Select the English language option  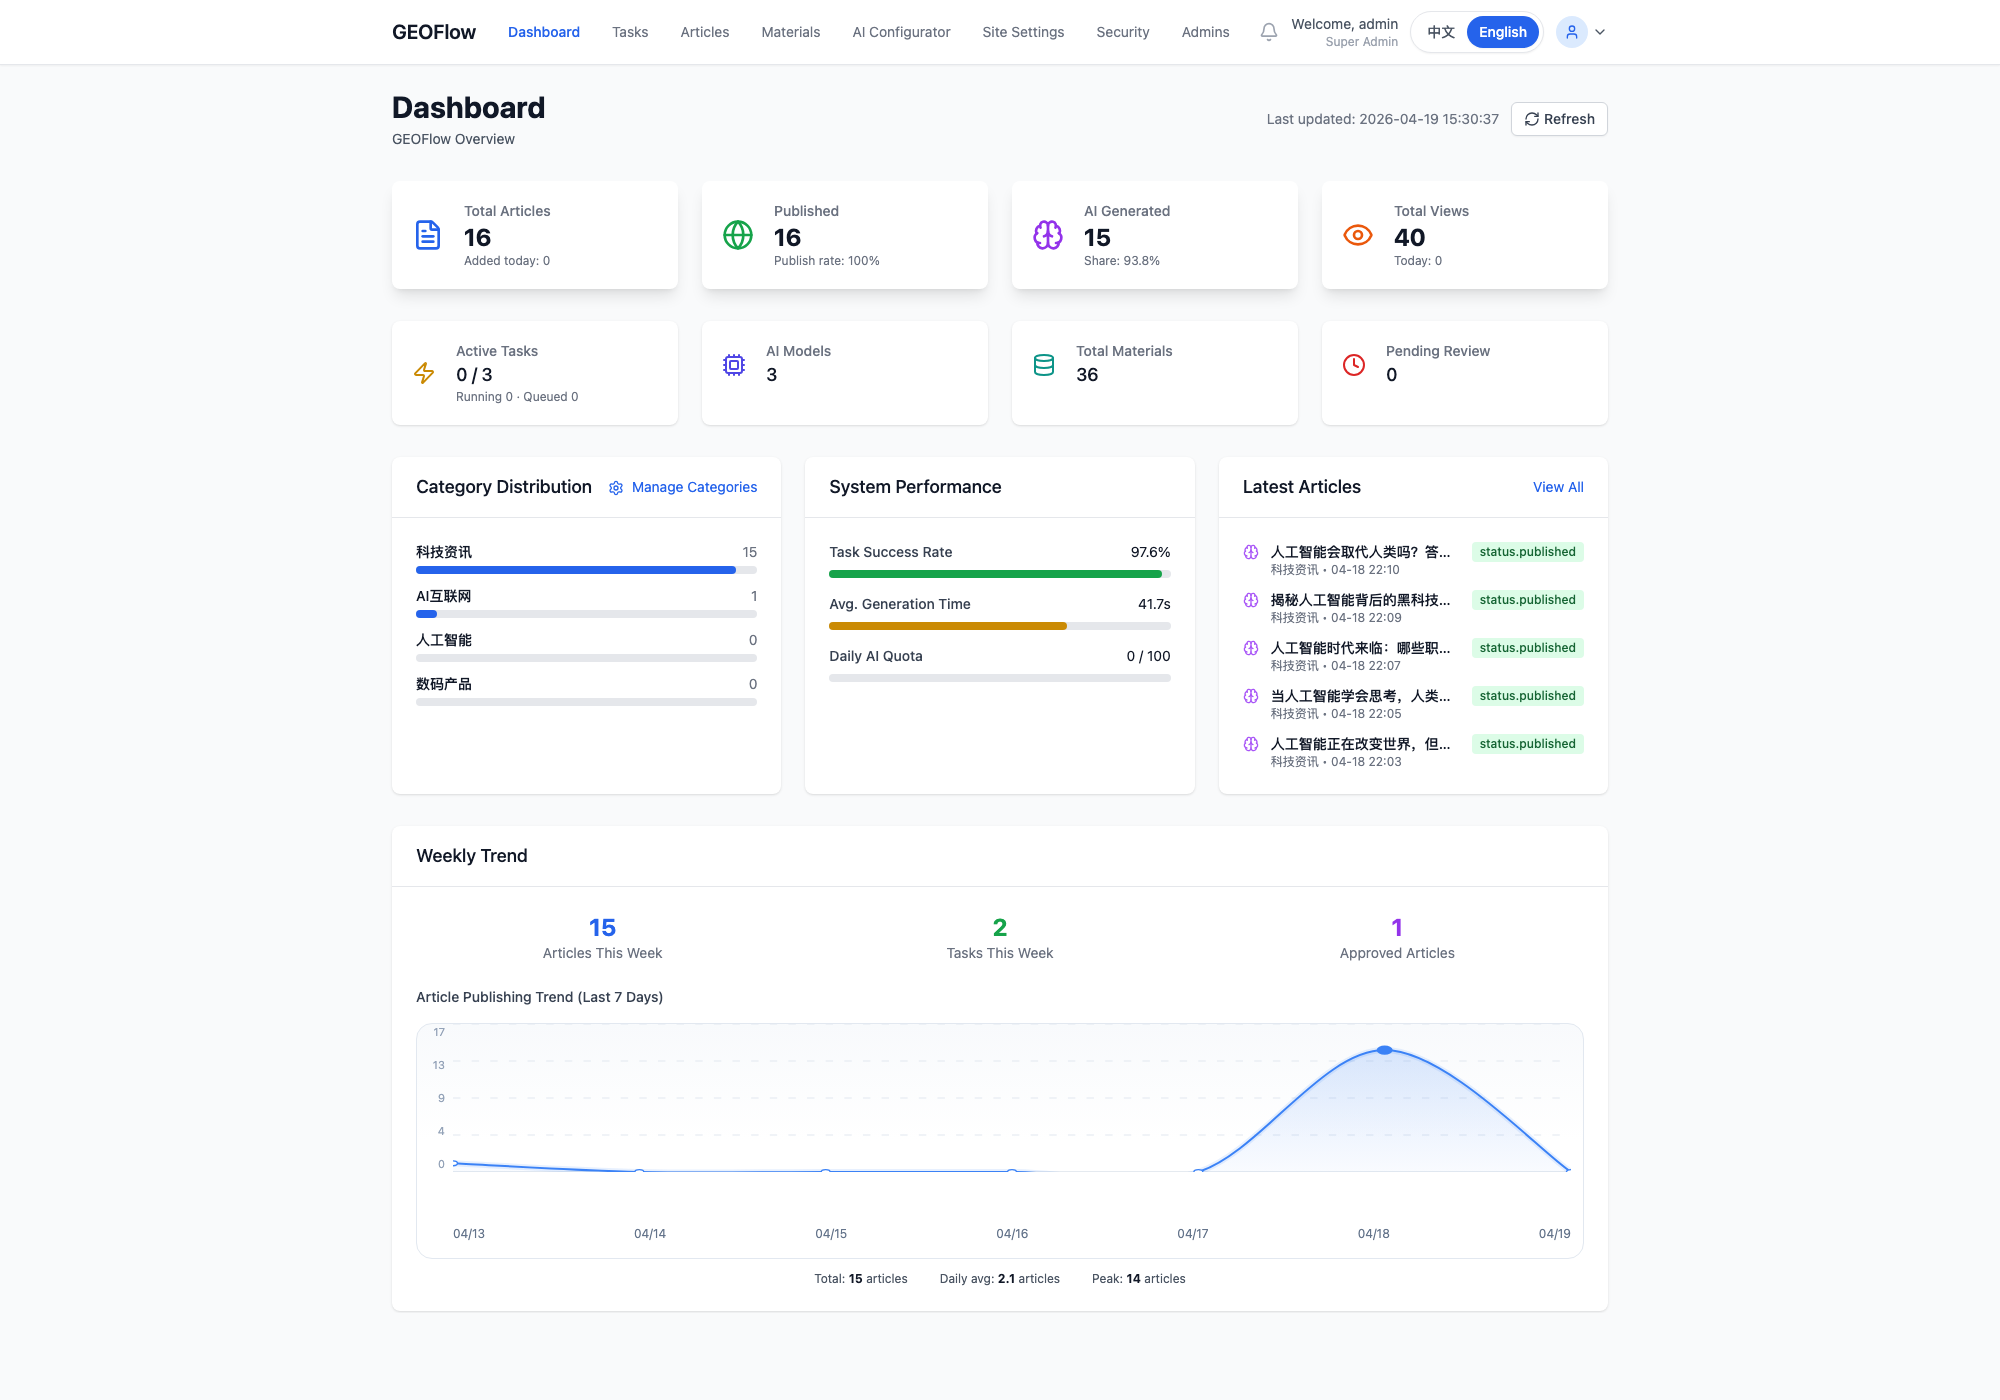[1502, 32]
